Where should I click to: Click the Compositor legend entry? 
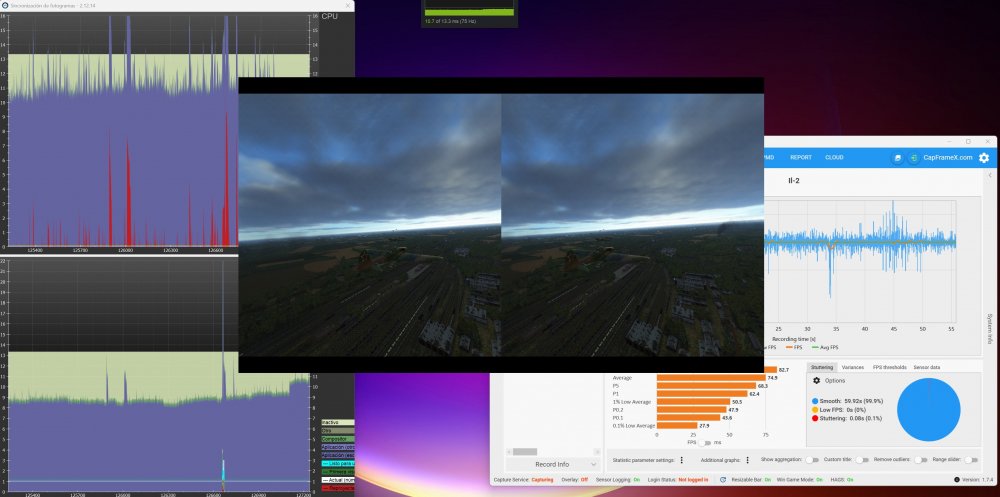click(338, 439)
